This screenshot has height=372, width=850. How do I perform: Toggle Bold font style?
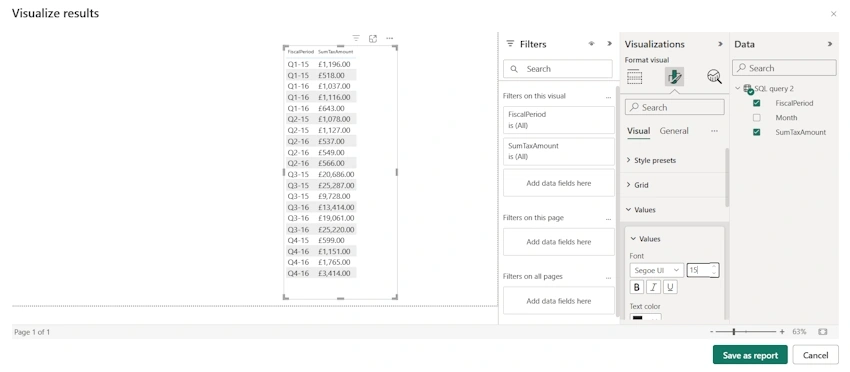click(x=637, y=287)
